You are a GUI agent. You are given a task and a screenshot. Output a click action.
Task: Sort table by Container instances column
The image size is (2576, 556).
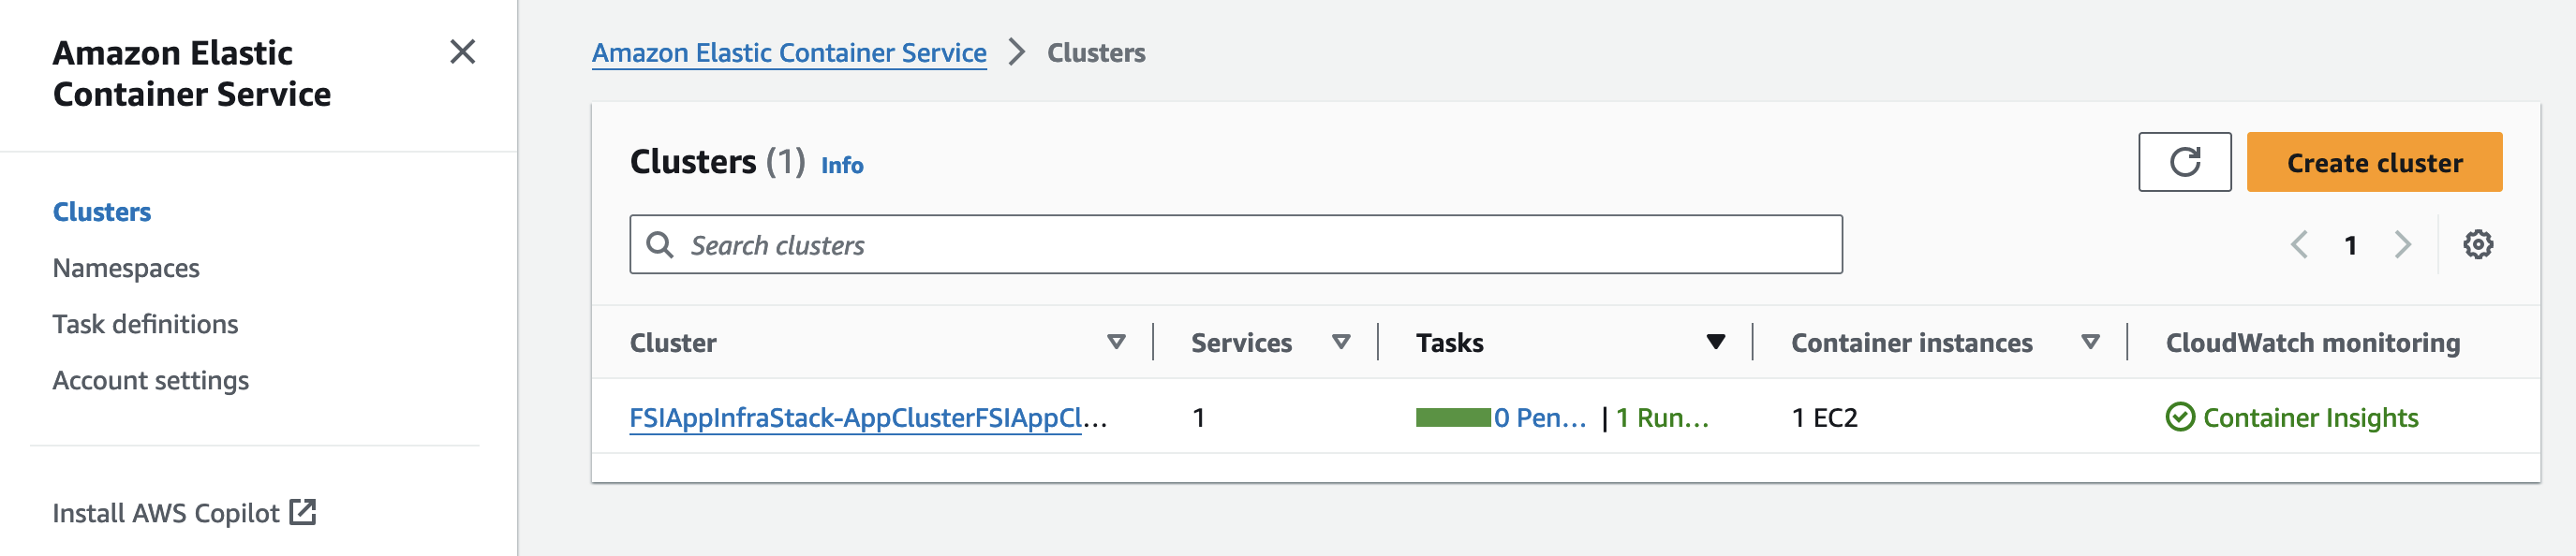click(2089, 342)
